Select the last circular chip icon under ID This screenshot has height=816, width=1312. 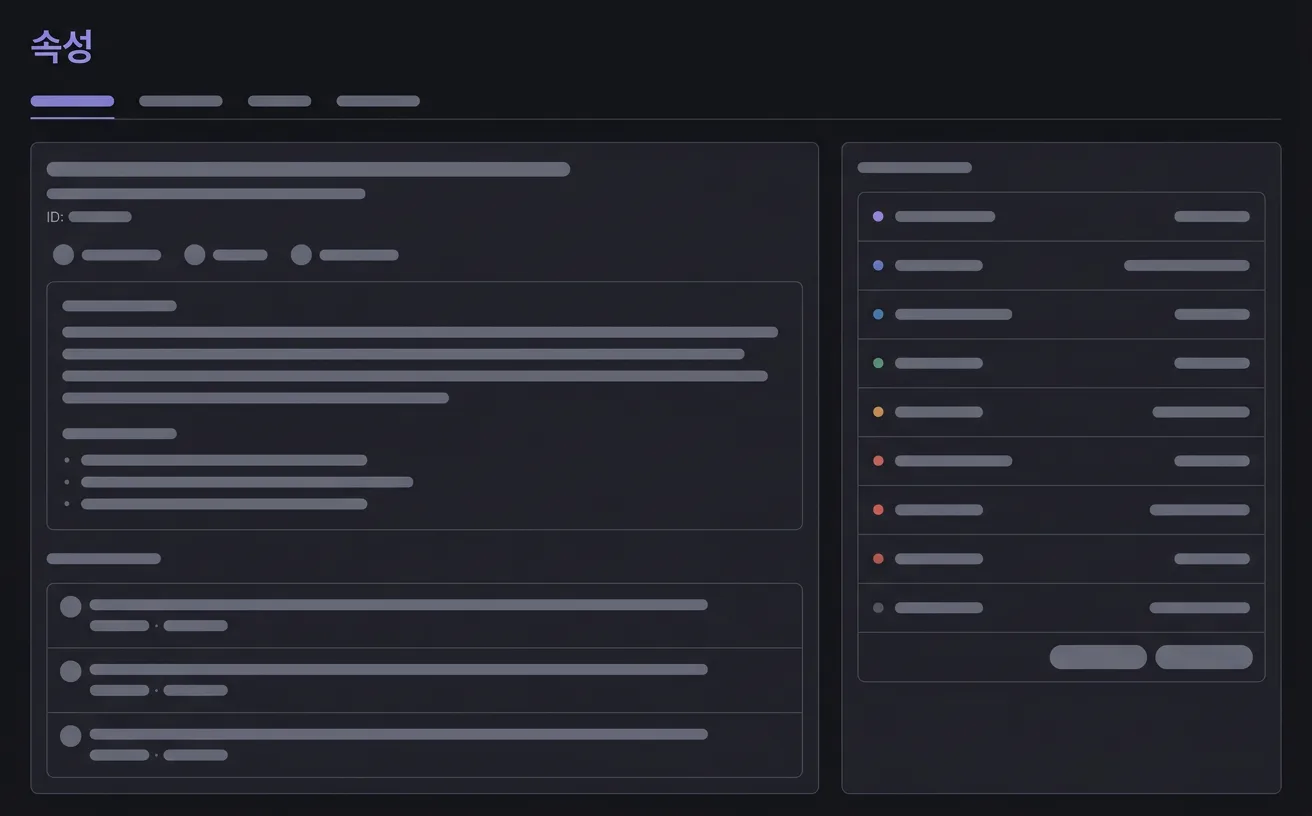(301, 255)
